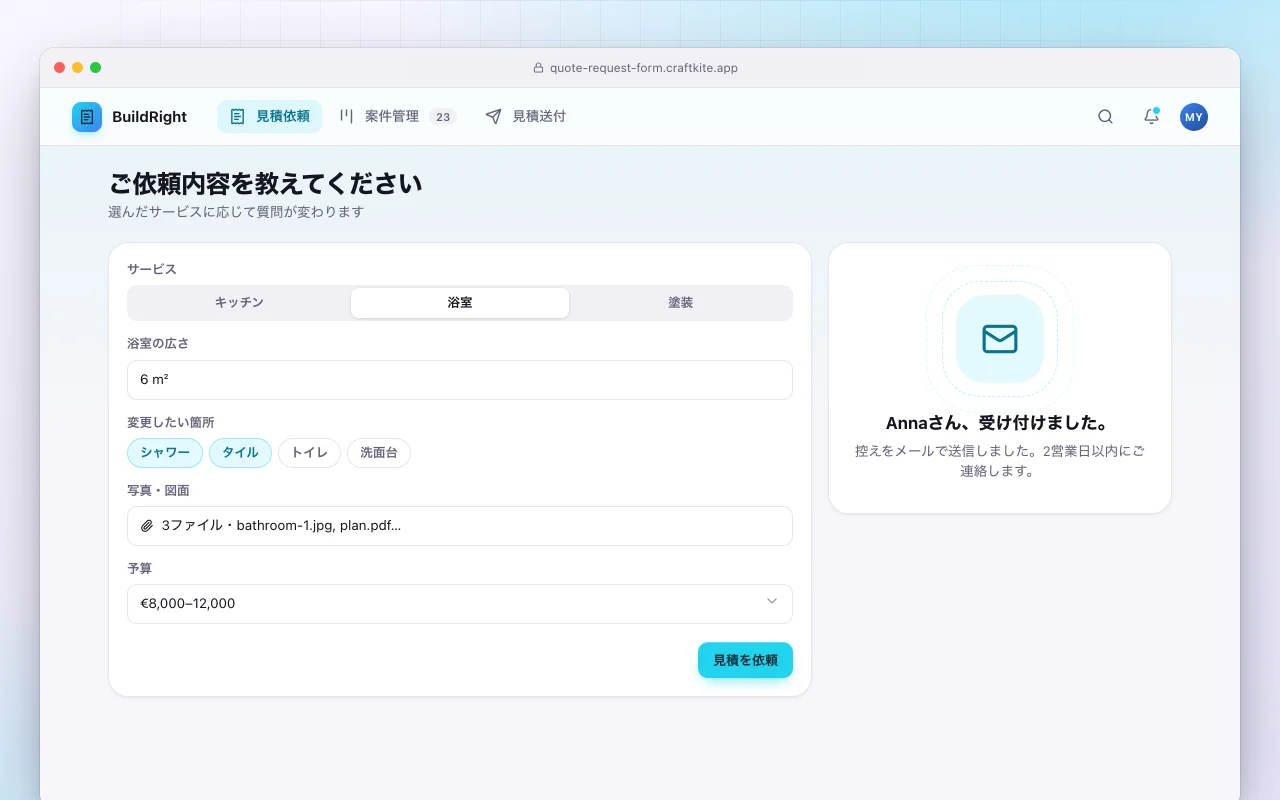1280x800 pixels.
Task: Click the lock icon in address bar
Action: [x=538, y=68]
